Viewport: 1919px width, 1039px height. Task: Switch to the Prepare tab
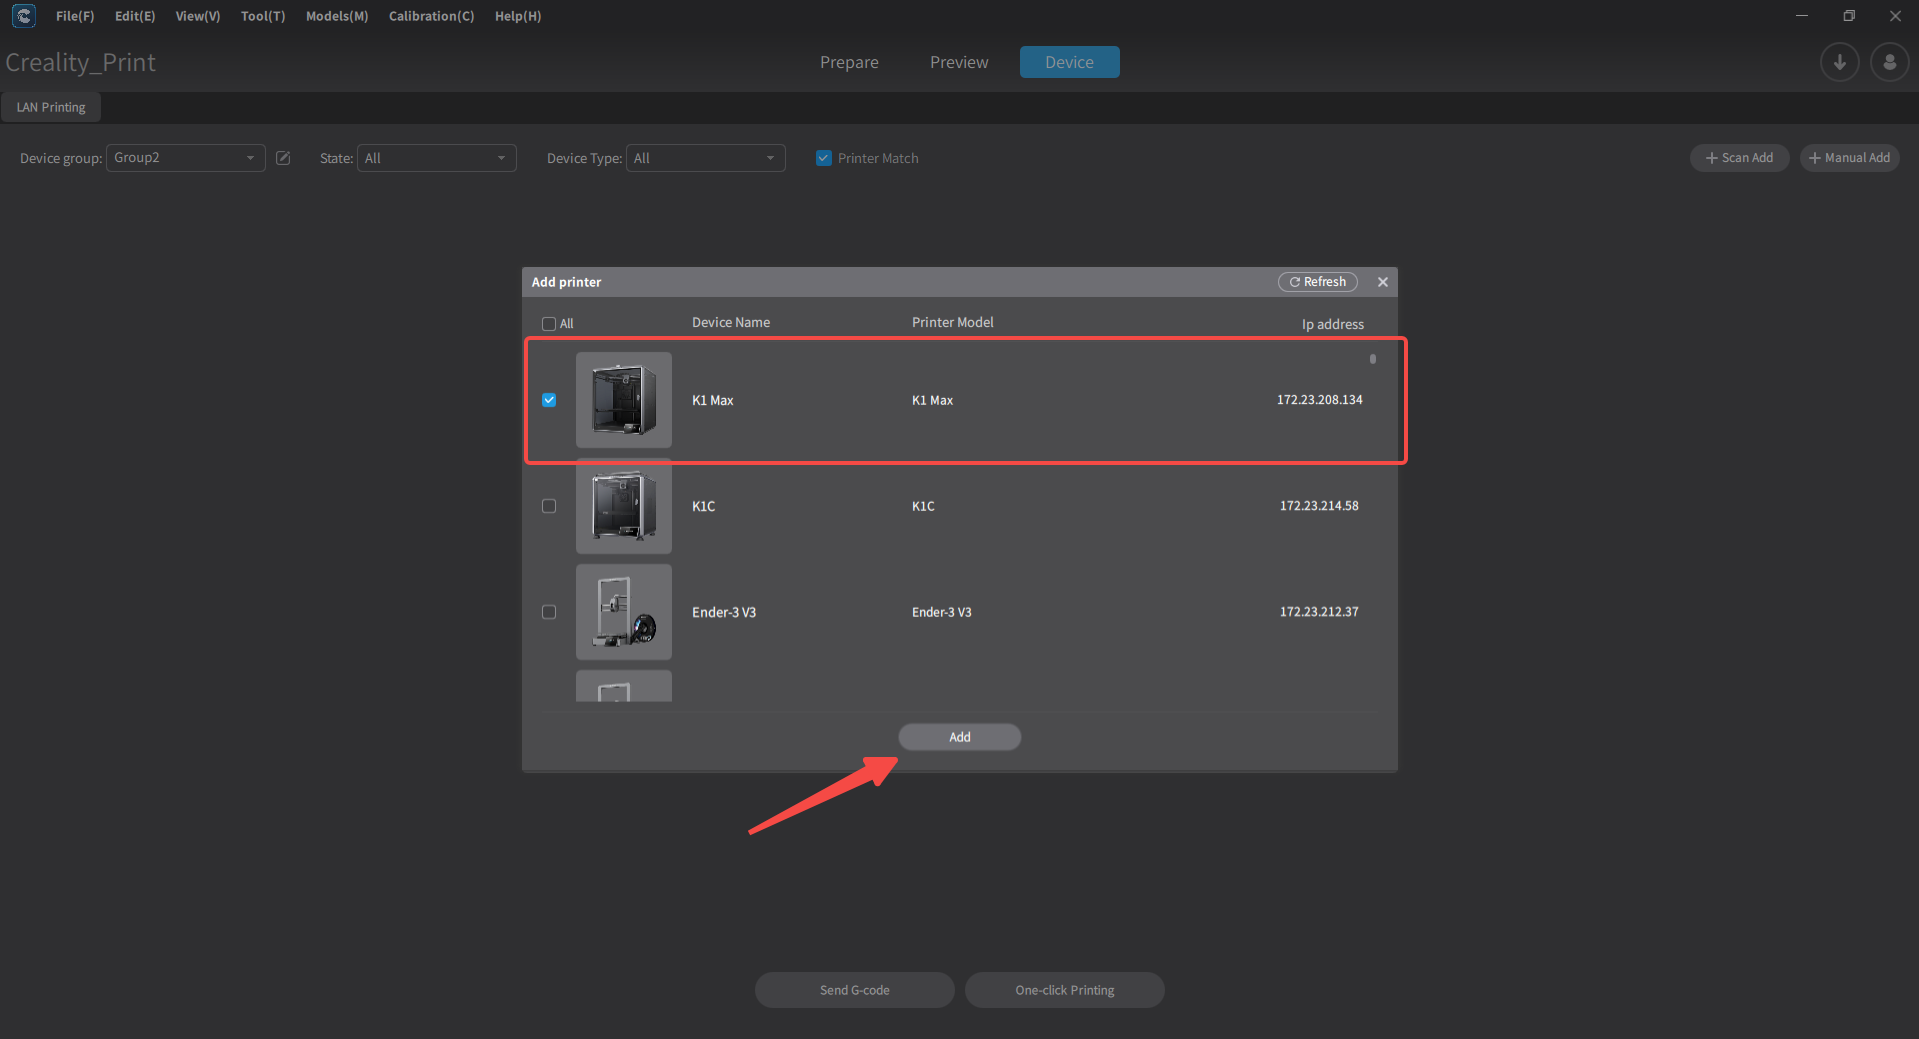(849, 62)
